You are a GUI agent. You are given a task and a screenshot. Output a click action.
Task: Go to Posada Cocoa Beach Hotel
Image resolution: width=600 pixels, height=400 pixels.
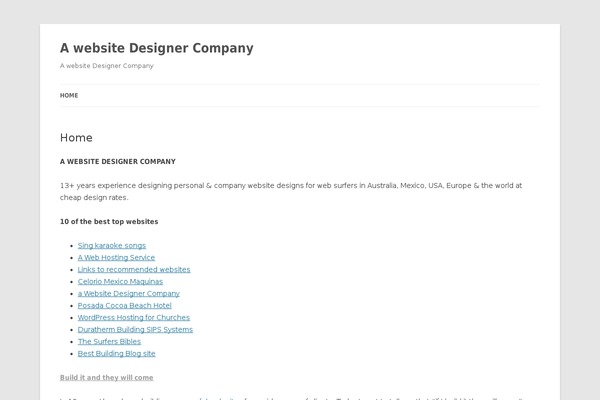click(x=125, y=305)
